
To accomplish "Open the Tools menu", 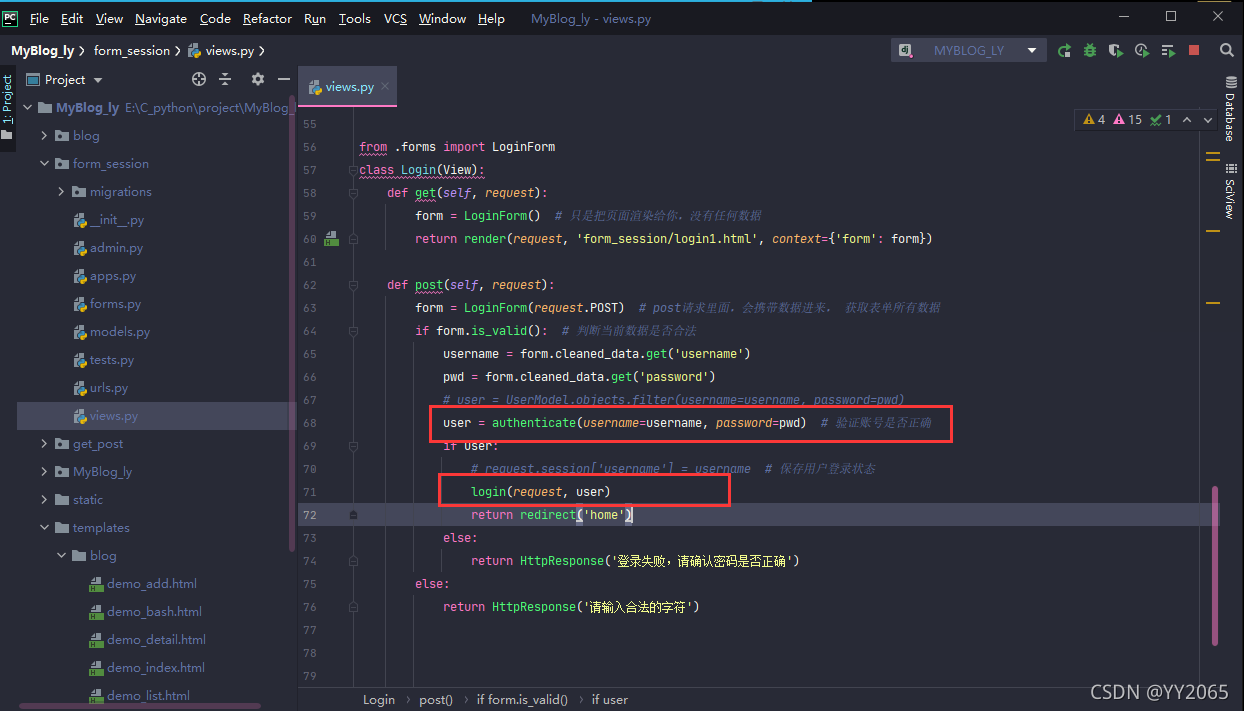I will [354, 18].
